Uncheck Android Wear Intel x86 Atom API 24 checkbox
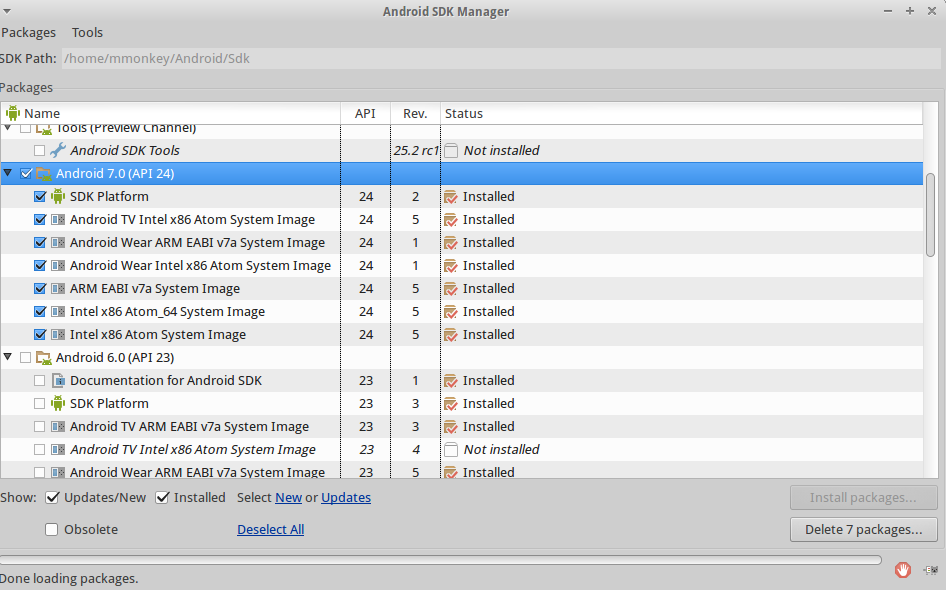The image size is (946, 590). pyautogui.click(x=39, y=265)
